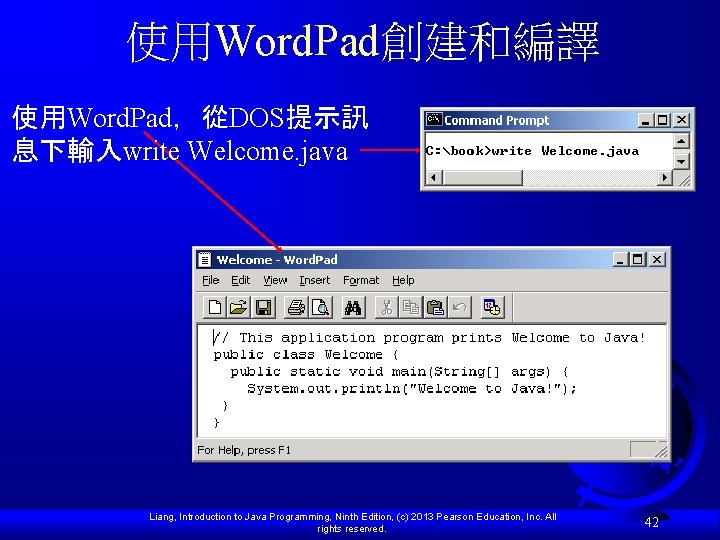720x540 pixels.
Task: Minimize the Command Prompt window
Action: tap(646, 120)
